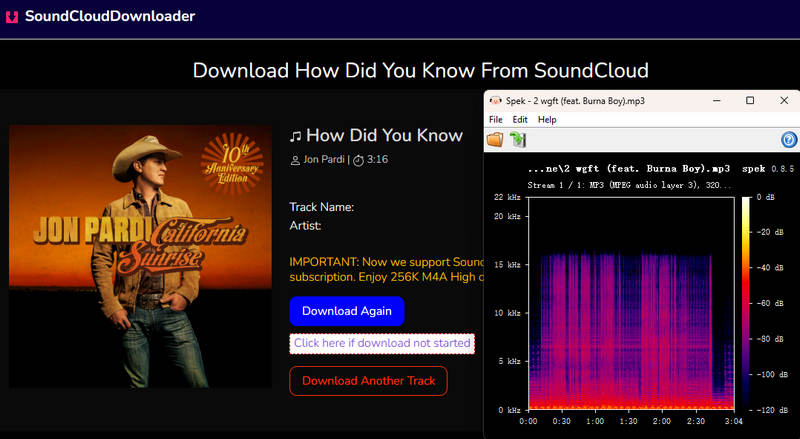The width and height of the screenshot is (800, 439).
Task: Click the Download Again button
Action: (x=347, y=311)
